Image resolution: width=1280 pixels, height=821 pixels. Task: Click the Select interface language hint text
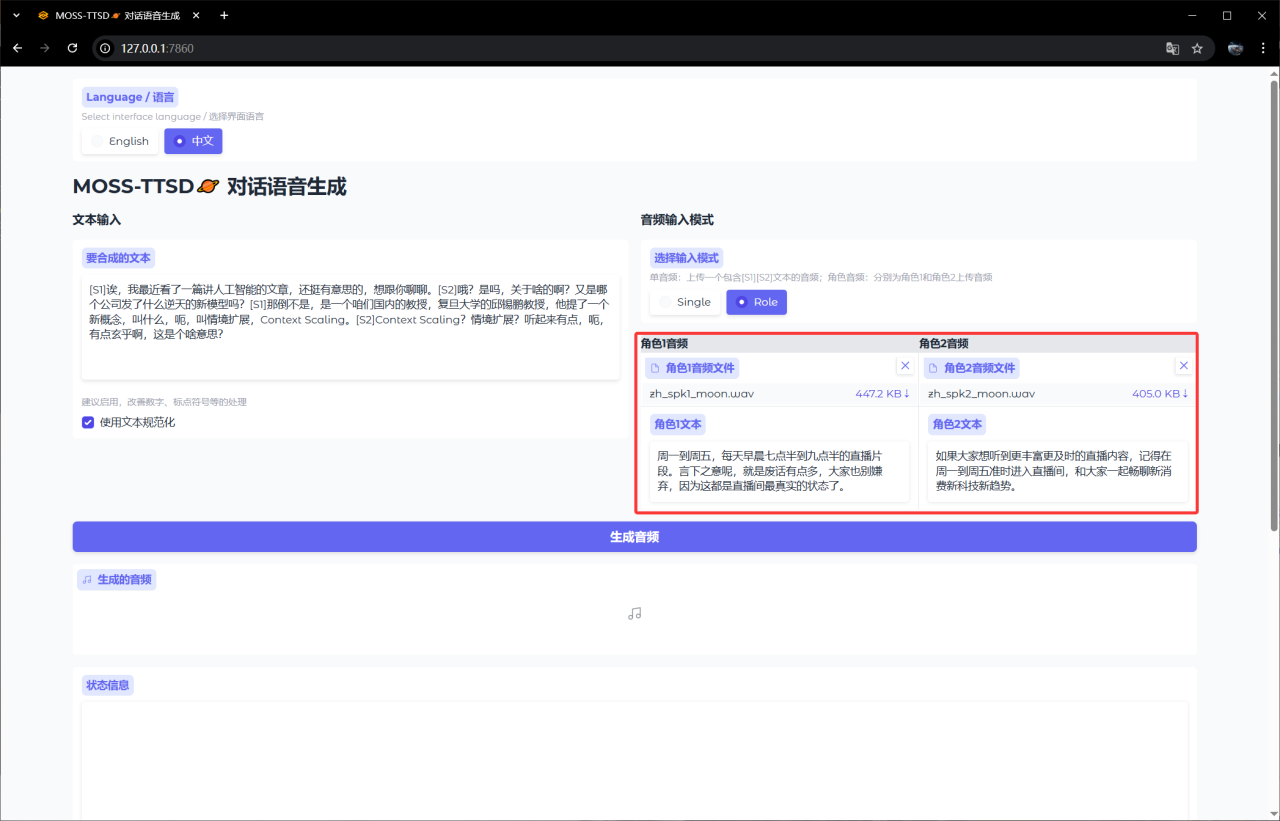tap(173, 116)
